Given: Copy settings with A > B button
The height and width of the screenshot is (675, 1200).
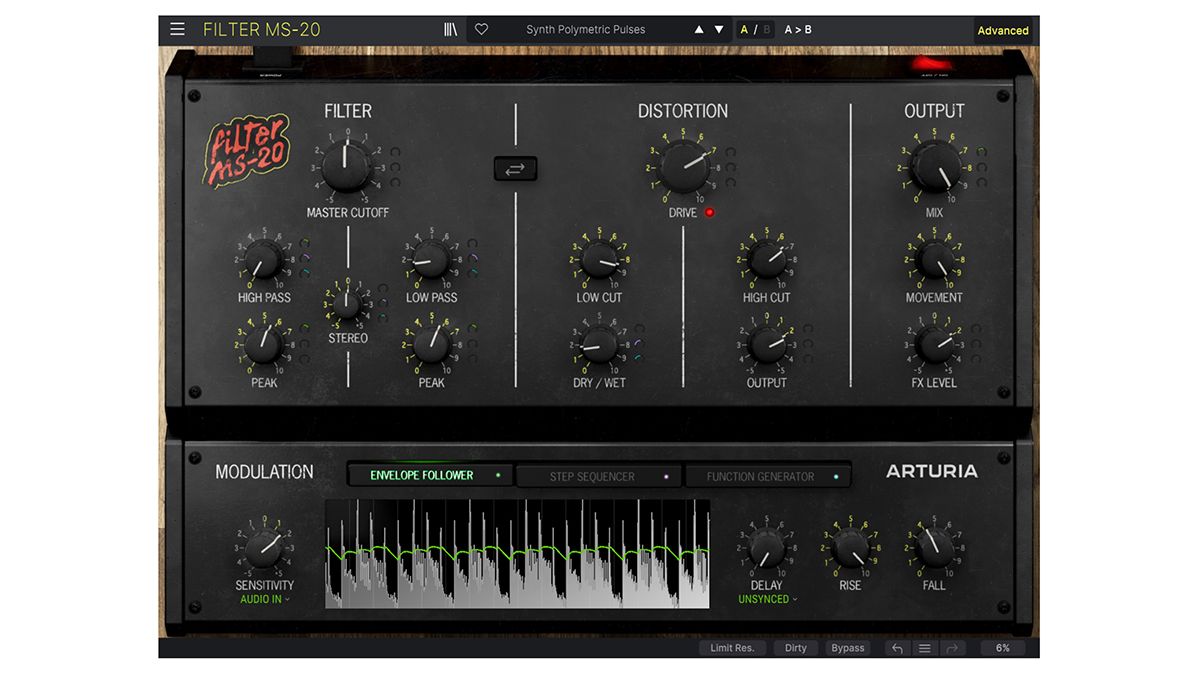Looking at the screenshot, I should [x=798, y=30].
